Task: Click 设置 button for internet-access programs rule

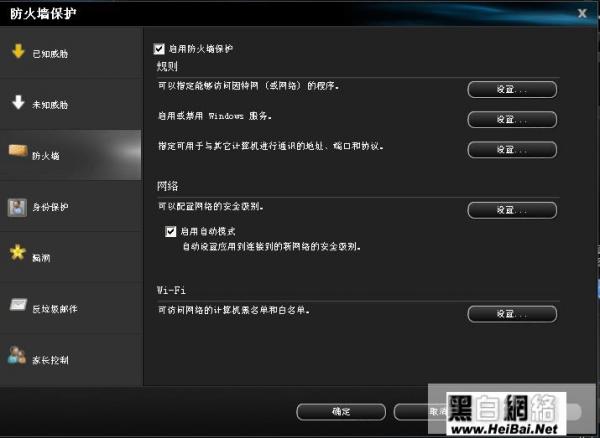Action: [x=512, y=90]
